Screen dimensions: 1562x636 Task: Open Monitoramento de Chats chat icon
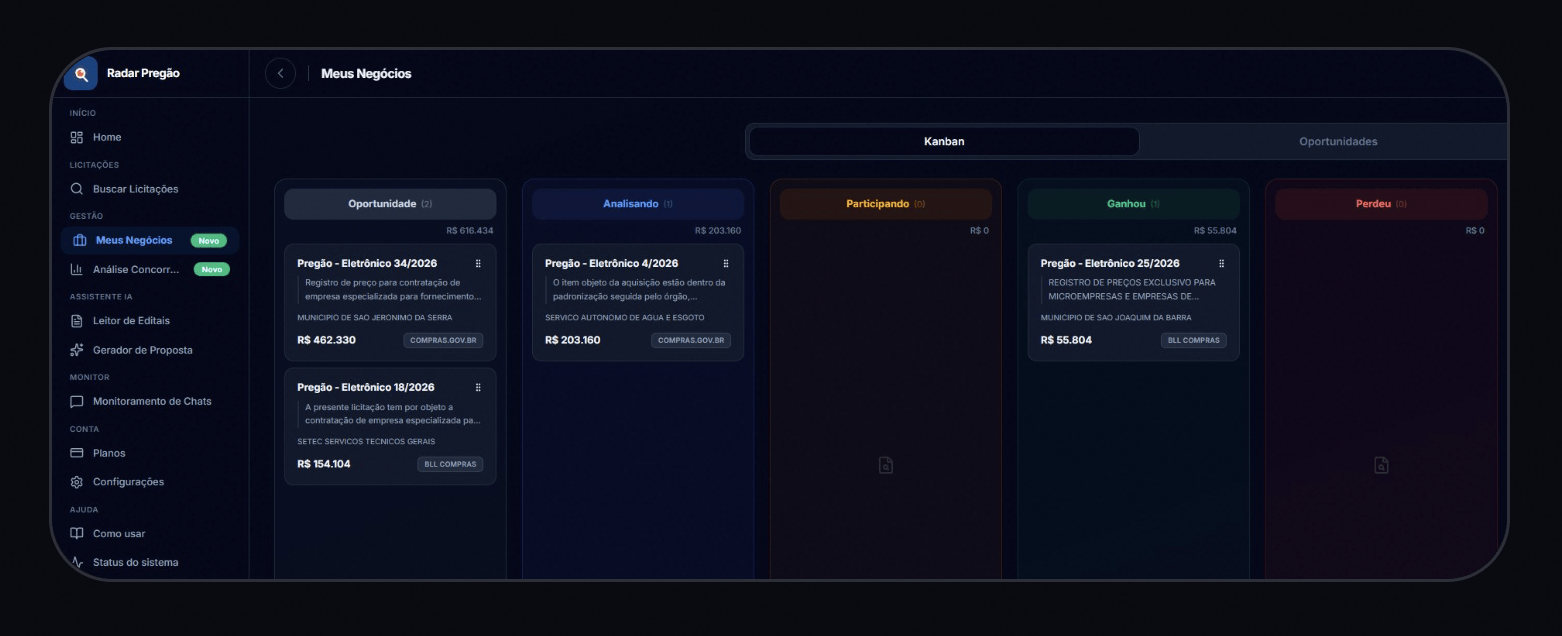point(77,402)
